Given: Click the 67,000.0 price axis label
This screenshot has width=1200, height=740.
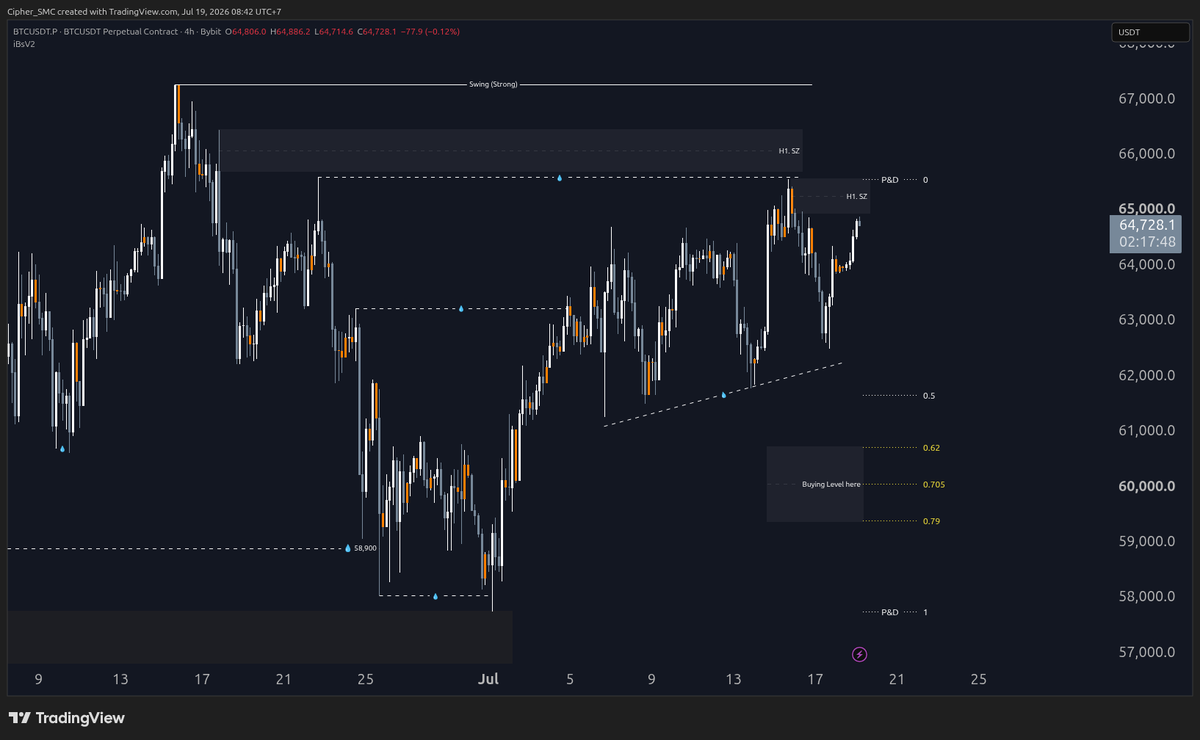Looking at the screenshot, I should click(1146, 99).
